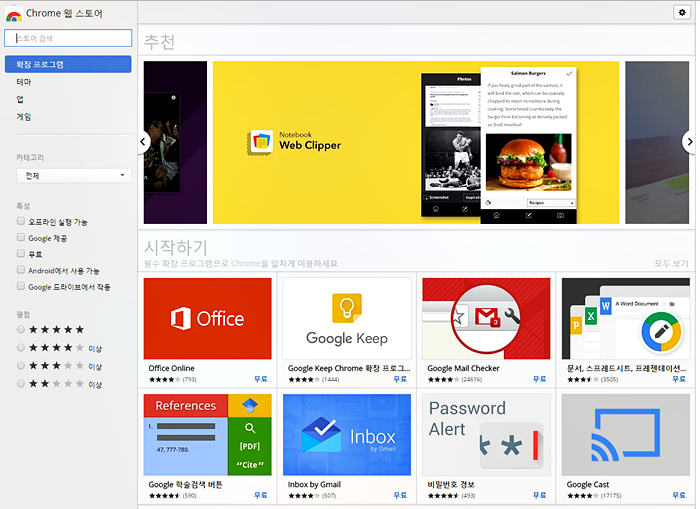Click the Google Keep rating (1444)
The width and height of the screenshot is (700, 509).
click(x=313, y=380)
